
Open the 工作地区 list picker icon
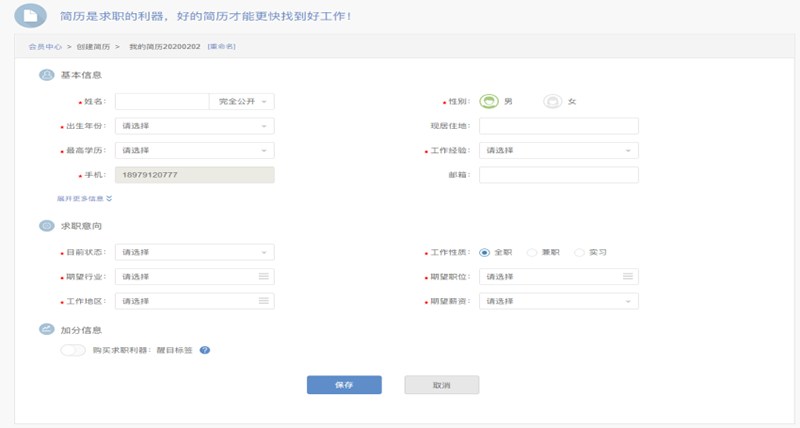point(263,301)
